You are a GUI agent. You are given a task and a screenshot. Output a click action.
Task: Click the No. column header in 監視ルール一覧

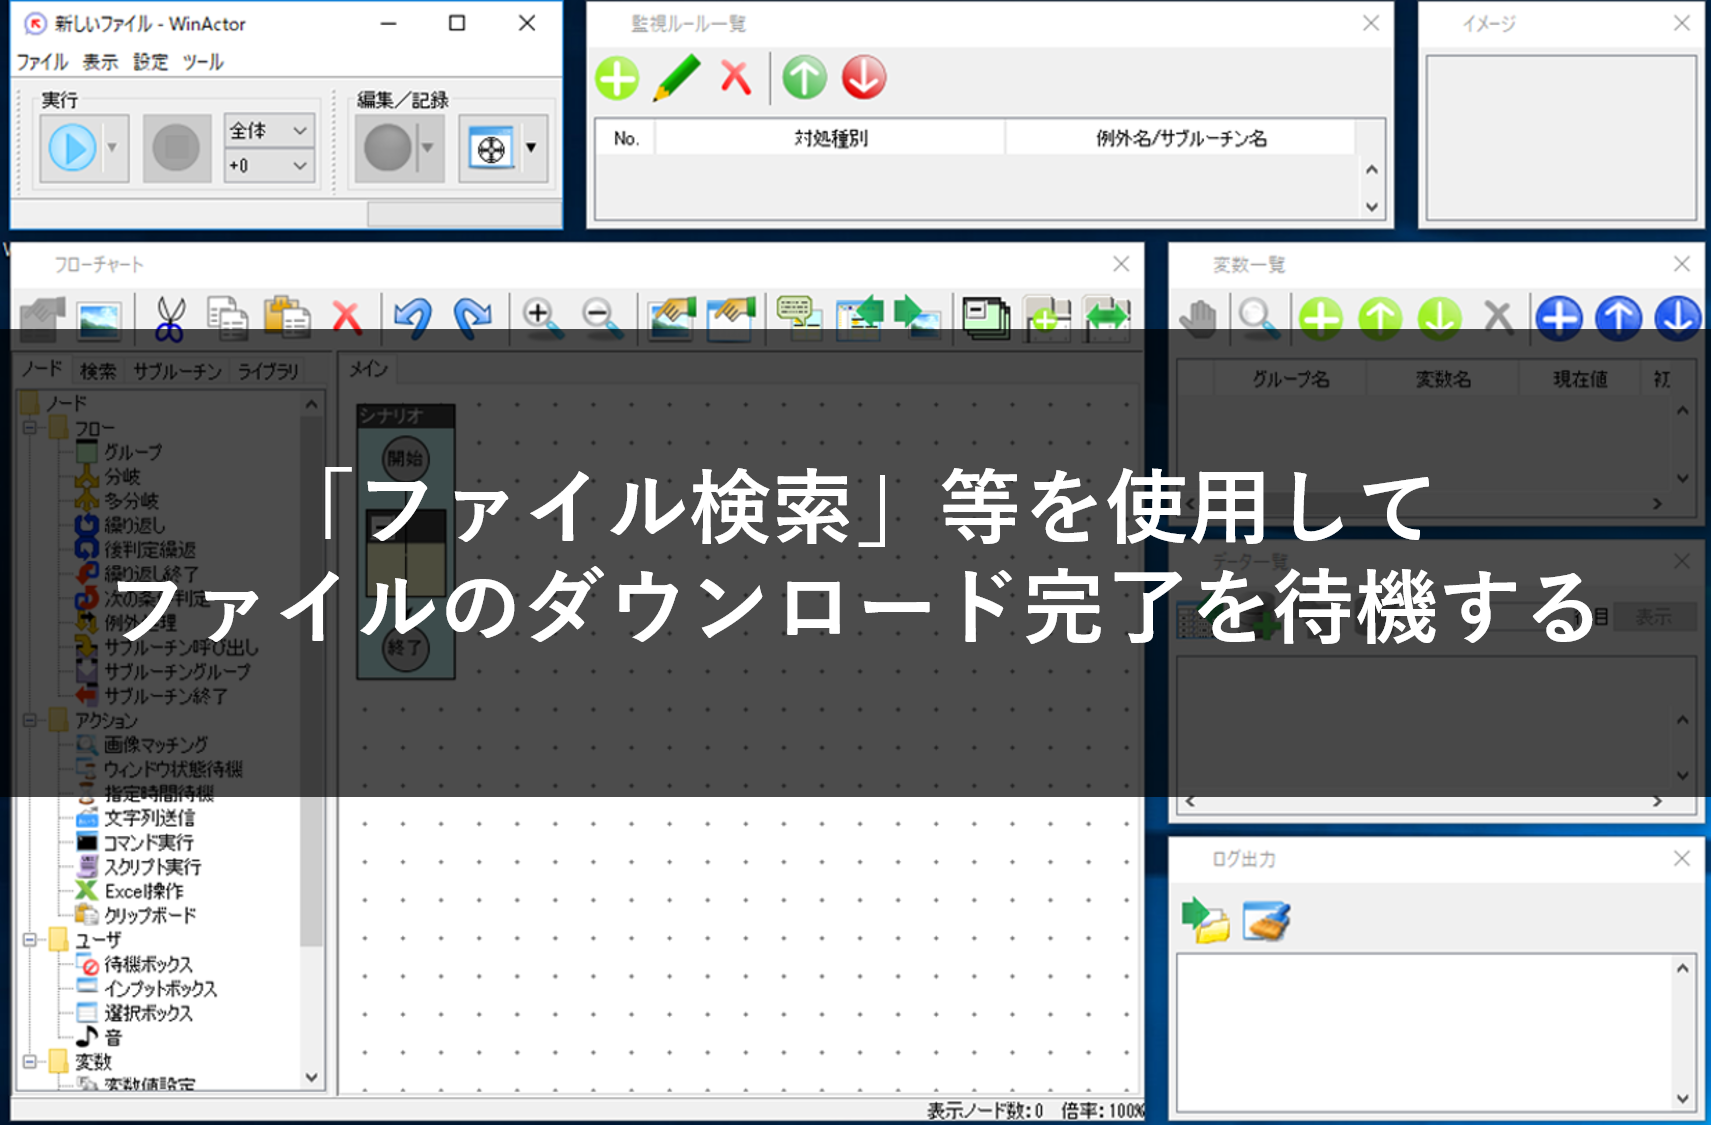coord(626,138)
